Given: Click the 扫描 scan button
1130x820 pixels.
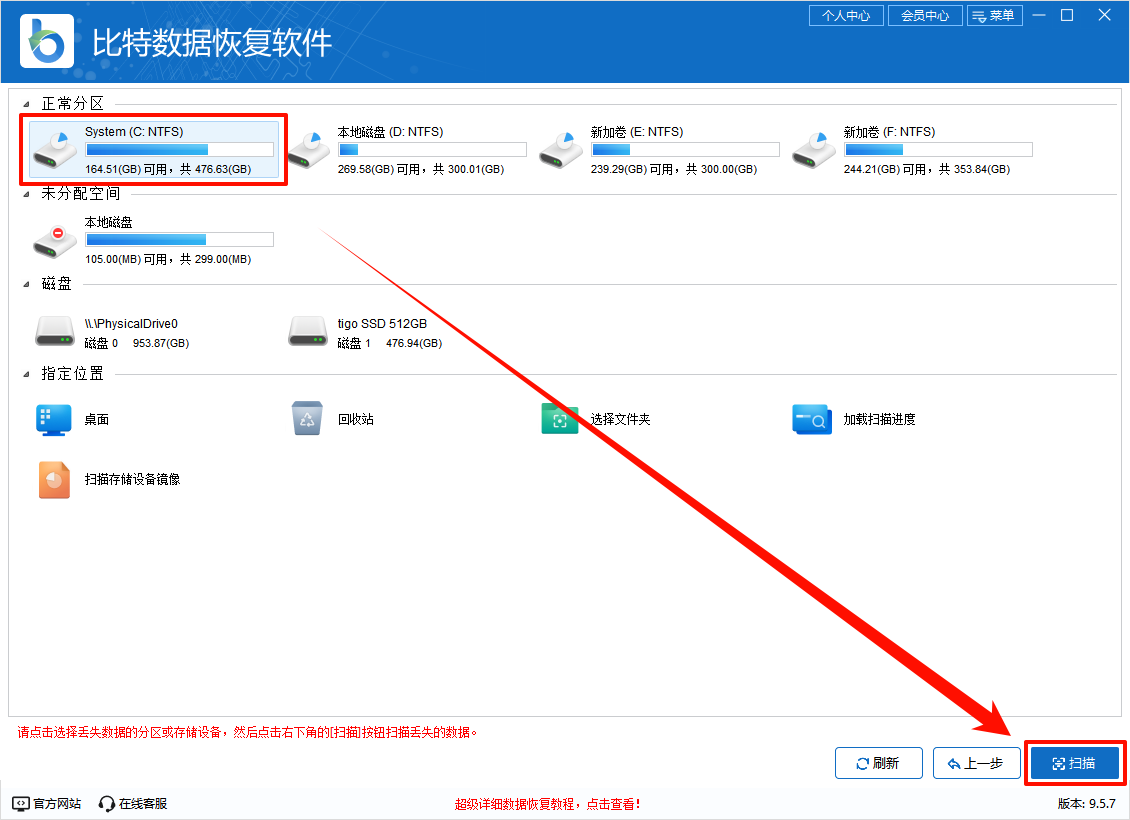Looking at the screenshot, I should click(x=1074, y=762).
